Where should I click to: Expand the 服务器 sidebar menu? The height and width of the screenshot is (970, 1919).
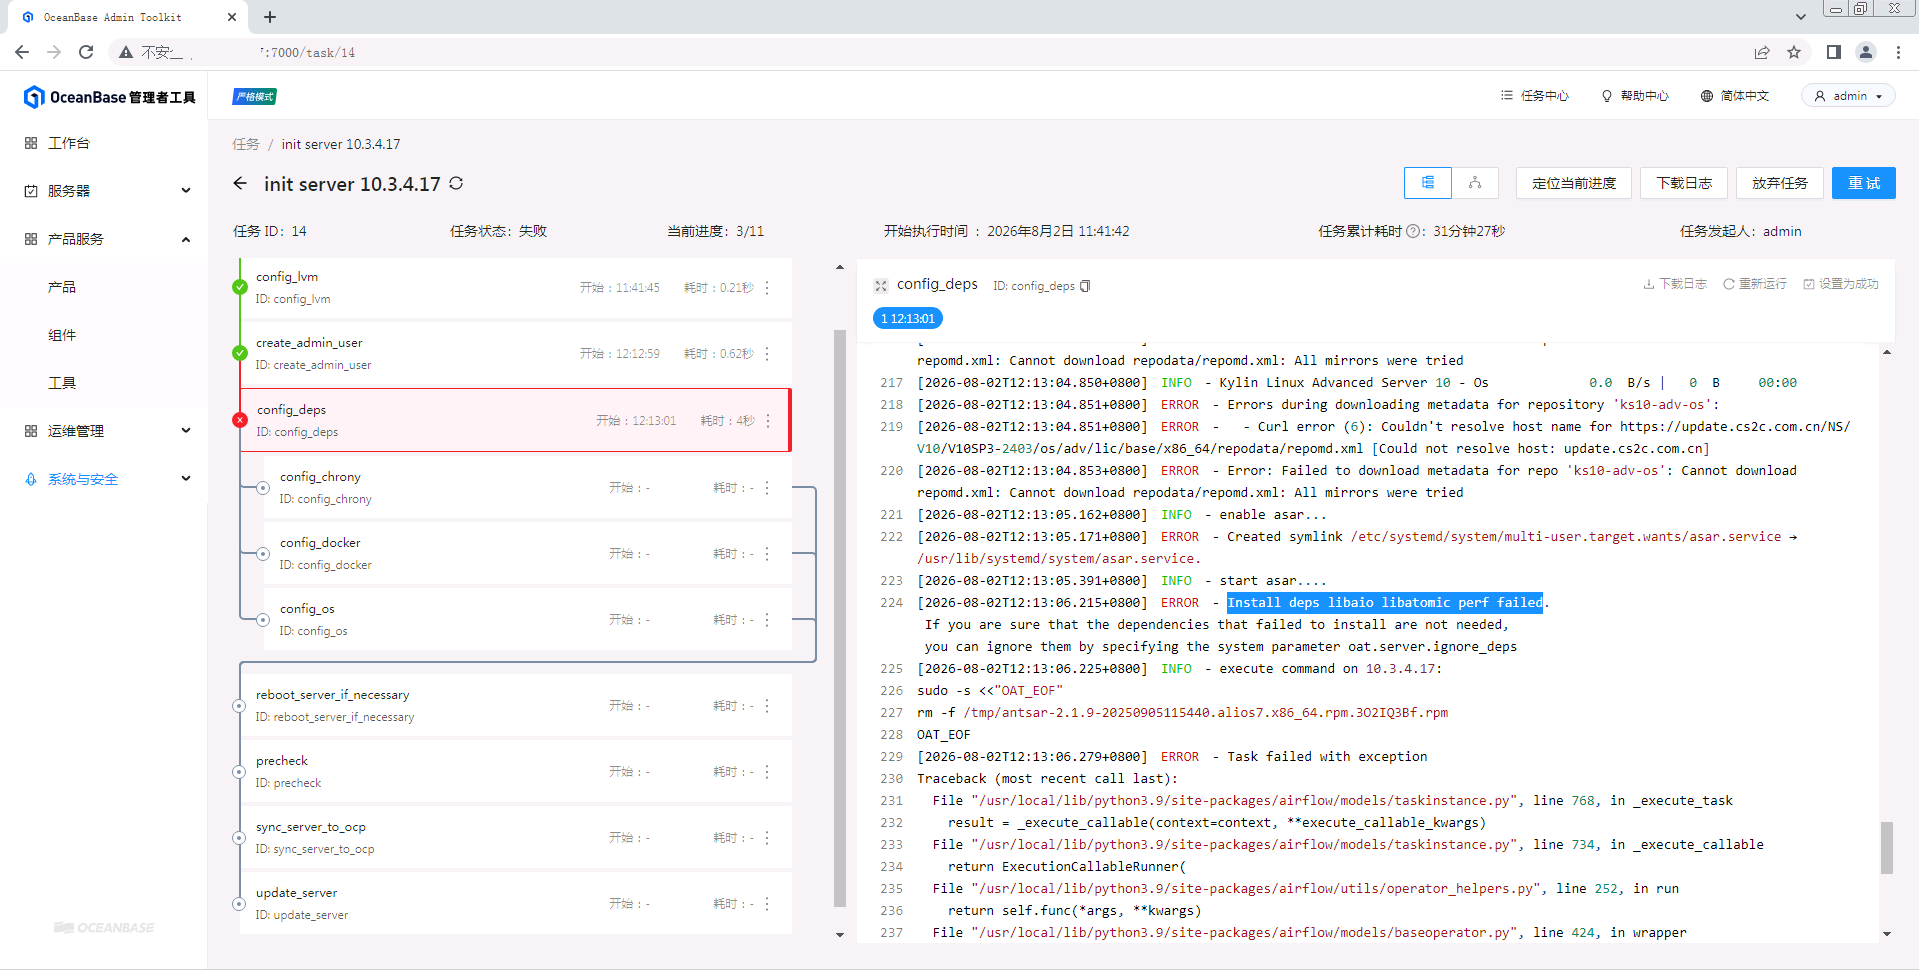[104, 191]
